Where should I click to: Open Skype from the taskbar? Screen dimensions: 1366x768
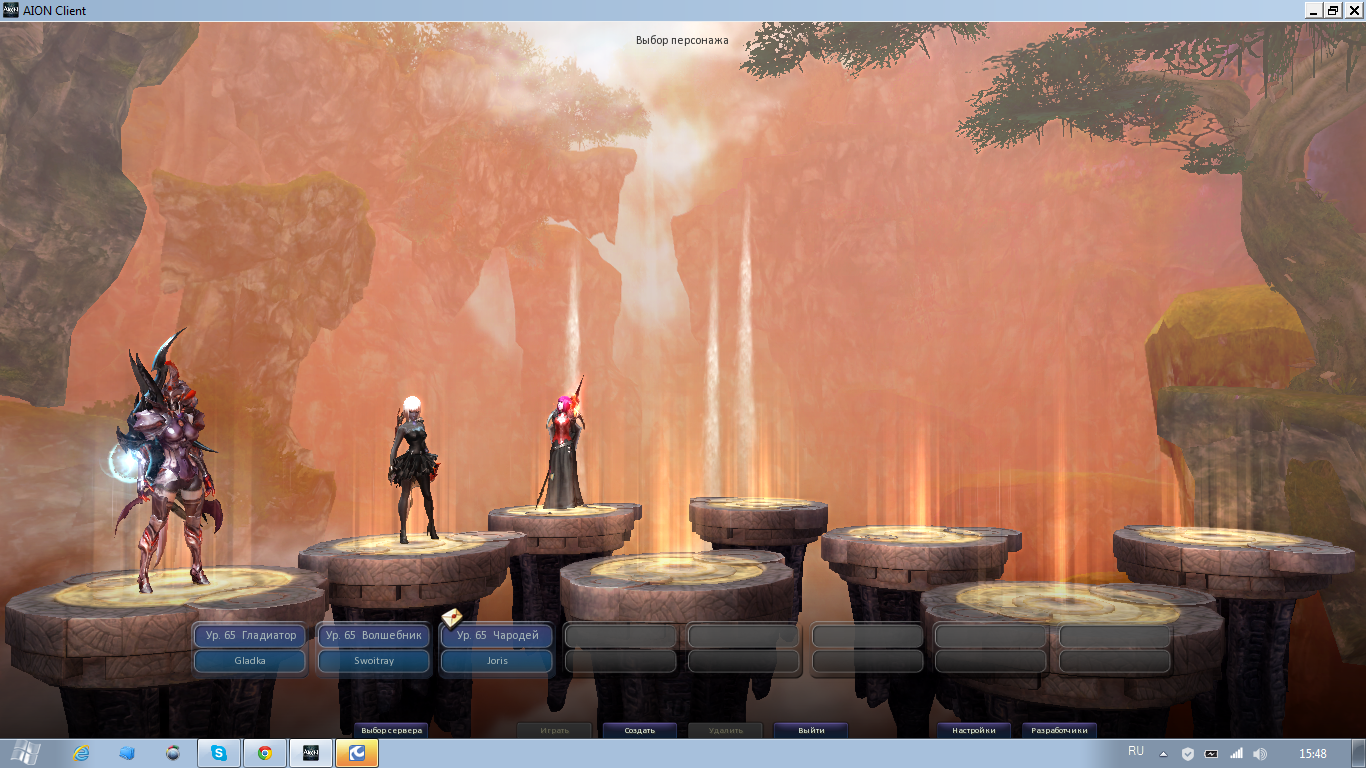click(x=218, y=753)
